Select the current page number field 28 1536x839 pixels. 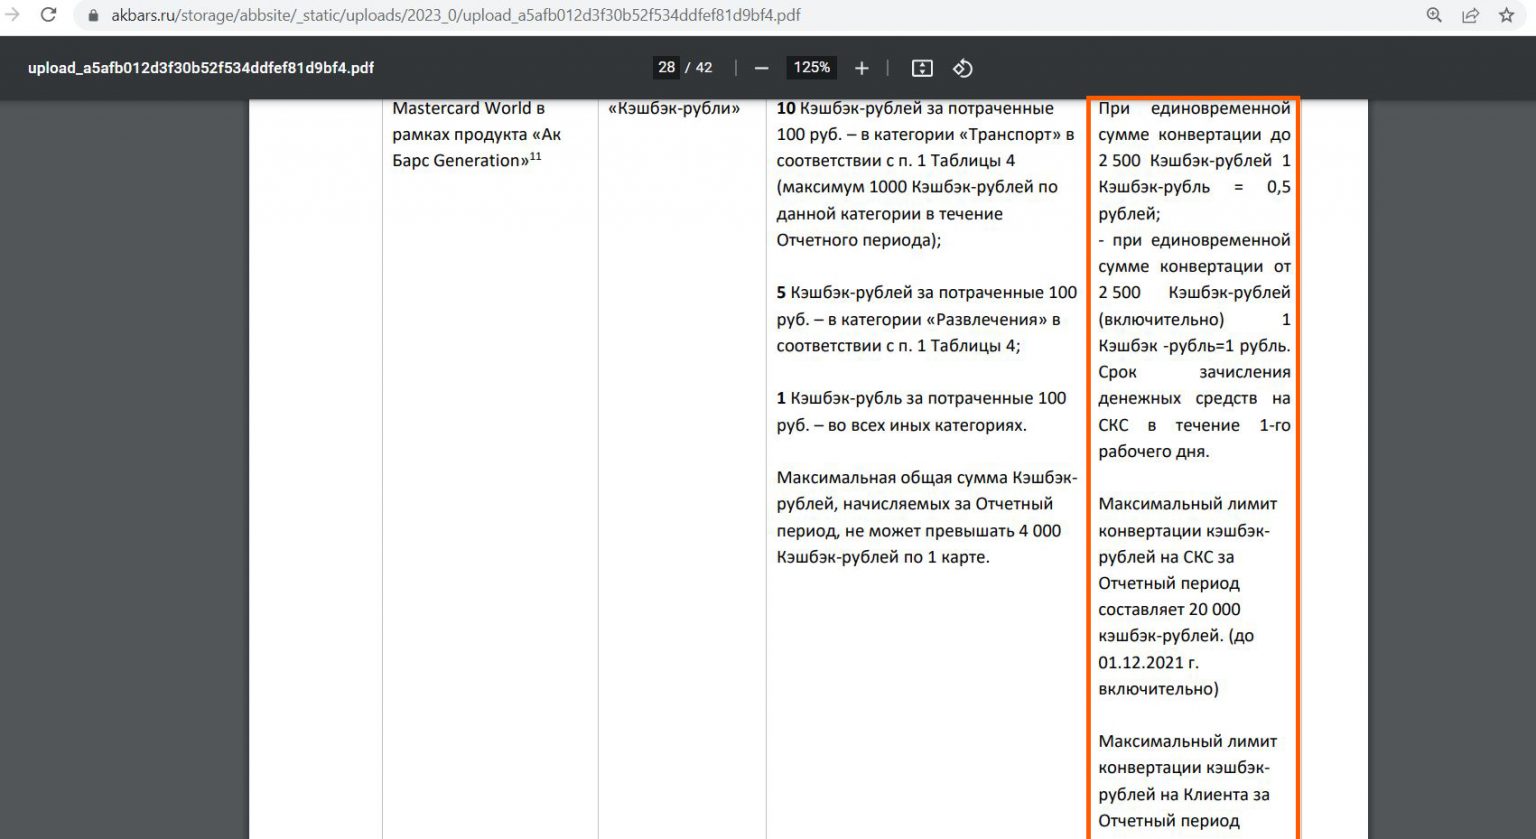pyautogui.click(x=666, y=67)
